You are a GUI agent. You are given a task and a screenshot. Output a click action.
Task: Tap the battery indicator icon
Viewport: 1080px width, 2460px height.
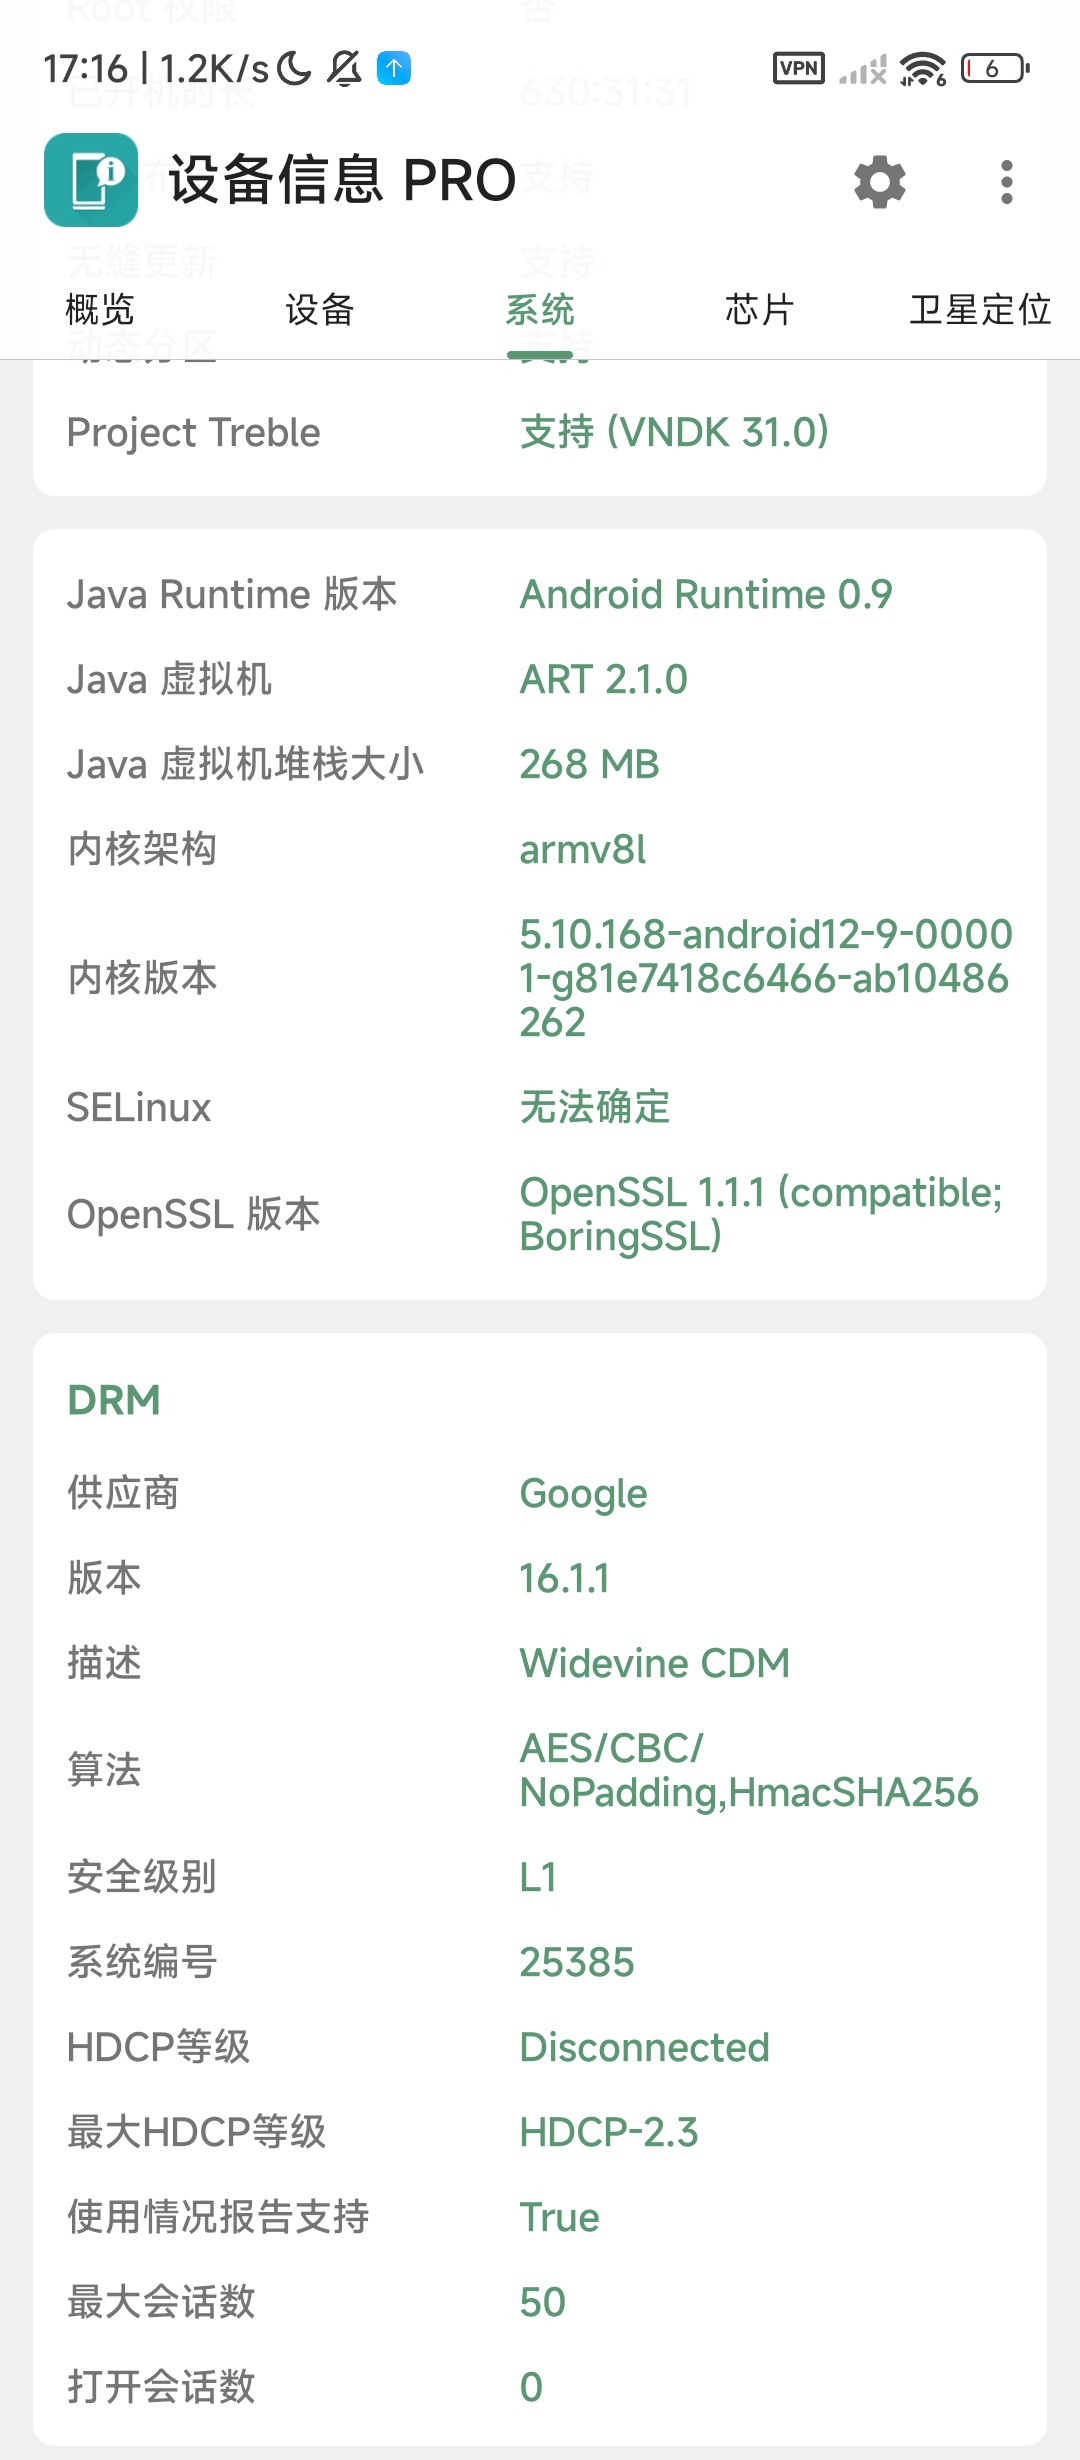pyautogui.click(x=995, y=68)
